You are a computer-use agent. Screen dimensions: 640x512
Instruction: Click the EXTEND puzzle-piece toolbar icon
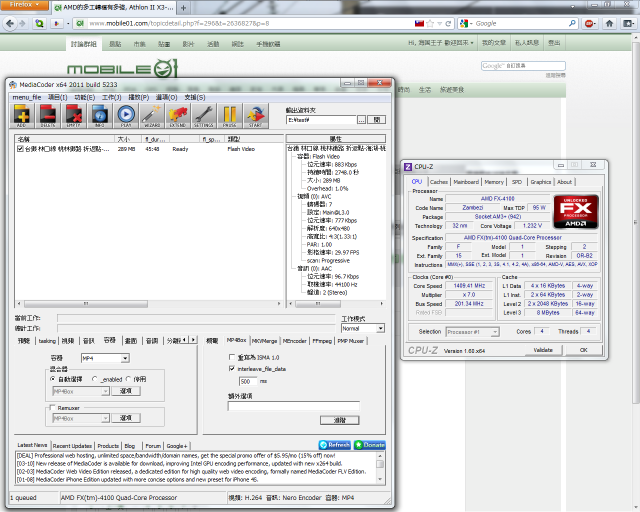tap(178, 116)
